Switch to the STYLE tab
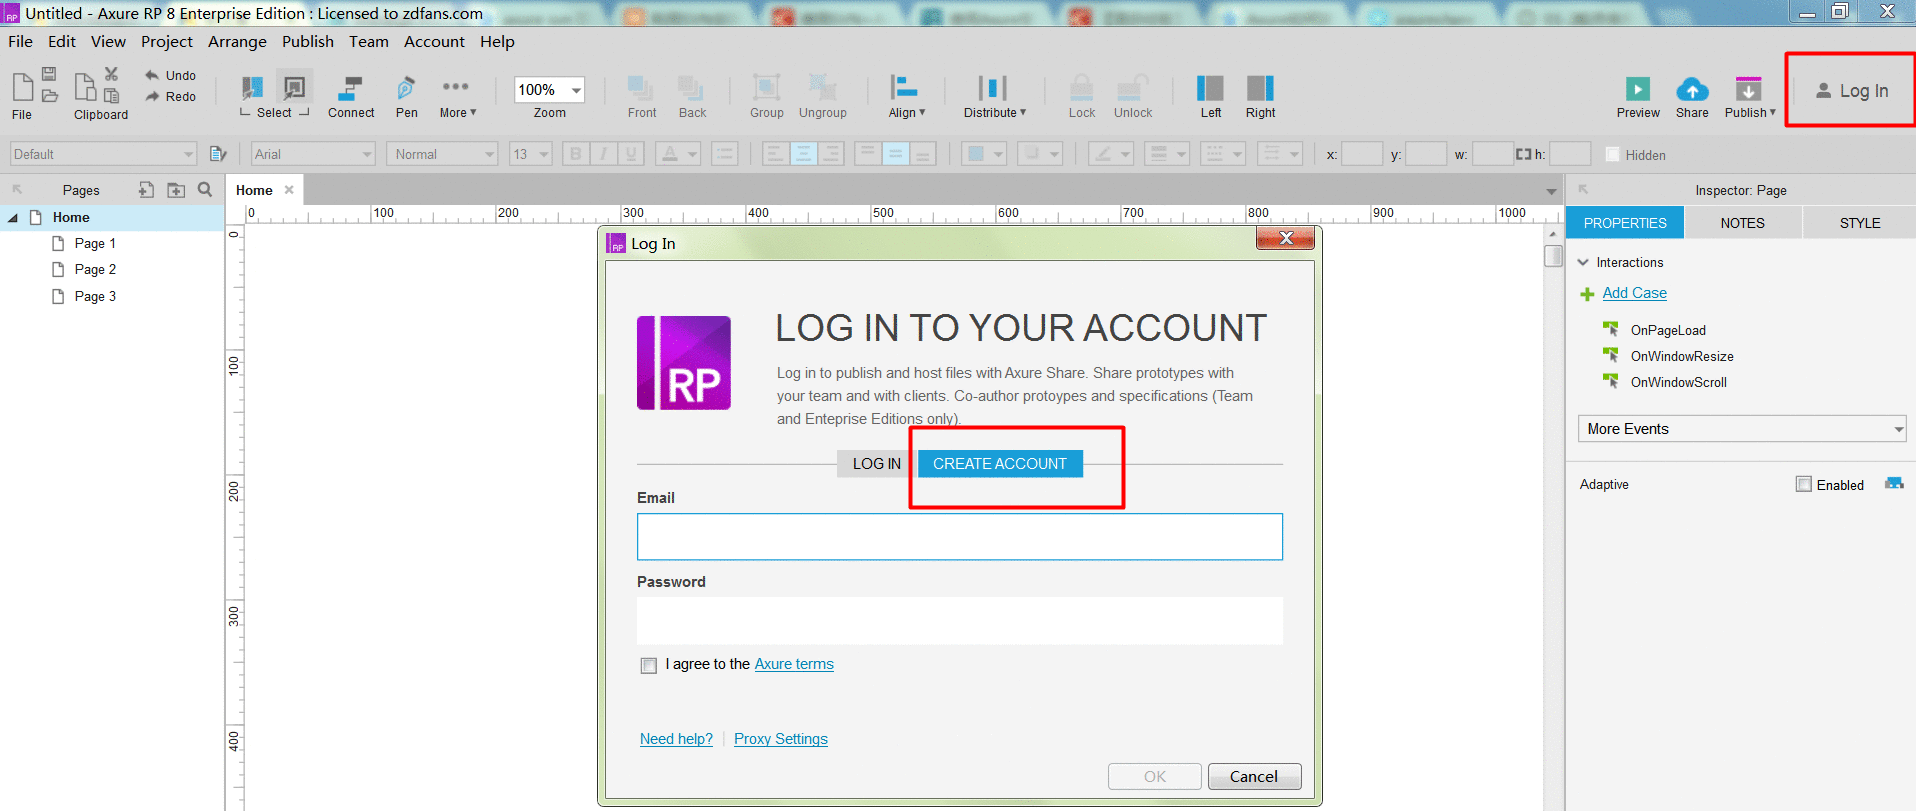1916x811 pixels. [1860, 223]
